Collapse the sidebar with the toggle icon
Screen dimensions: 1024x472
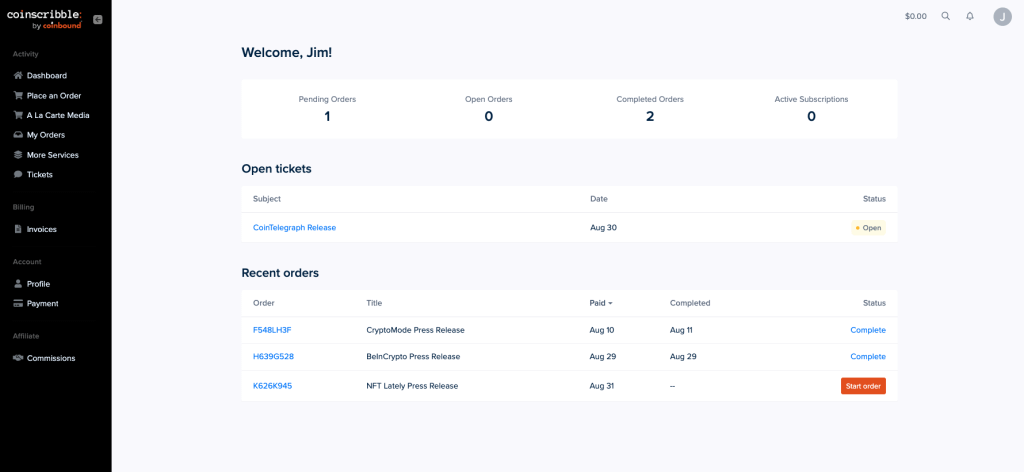click(97, 19)
